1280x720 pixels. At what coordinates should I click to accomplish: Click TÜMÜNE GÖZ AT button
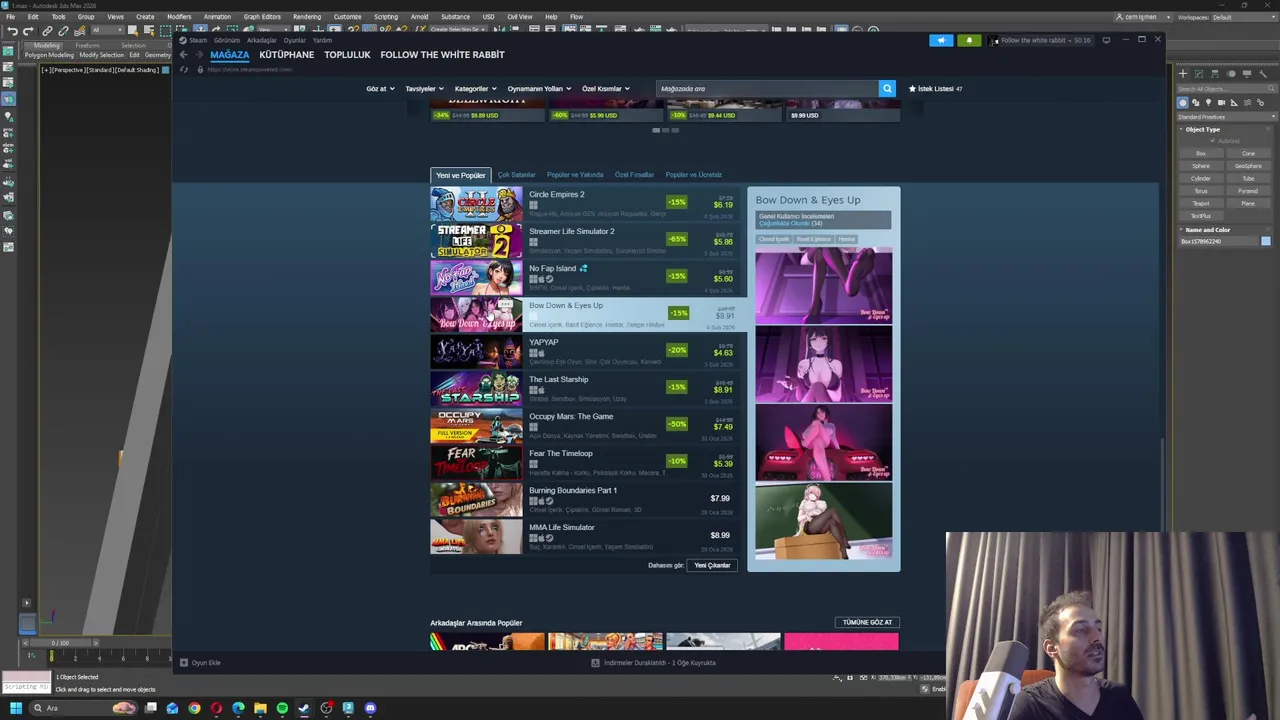867,622
